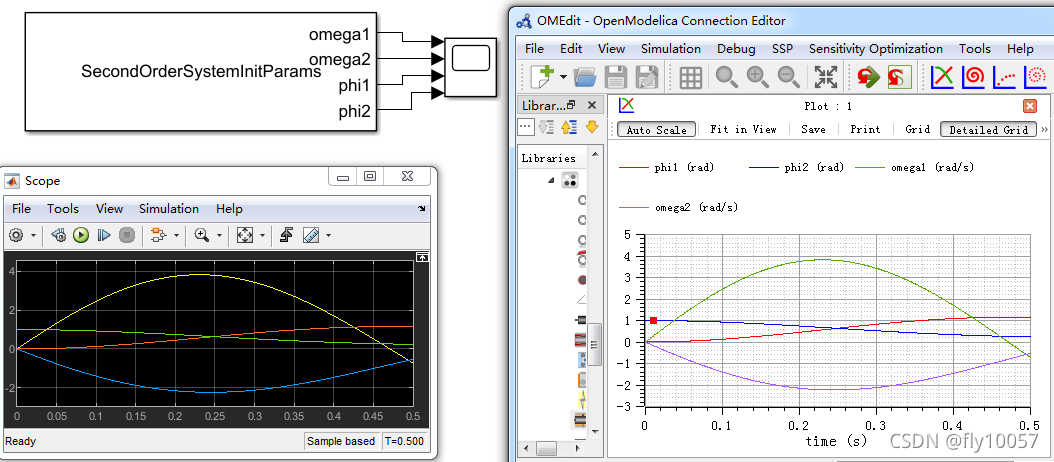Click Save As icon in OMEdit toolbar

647,77
